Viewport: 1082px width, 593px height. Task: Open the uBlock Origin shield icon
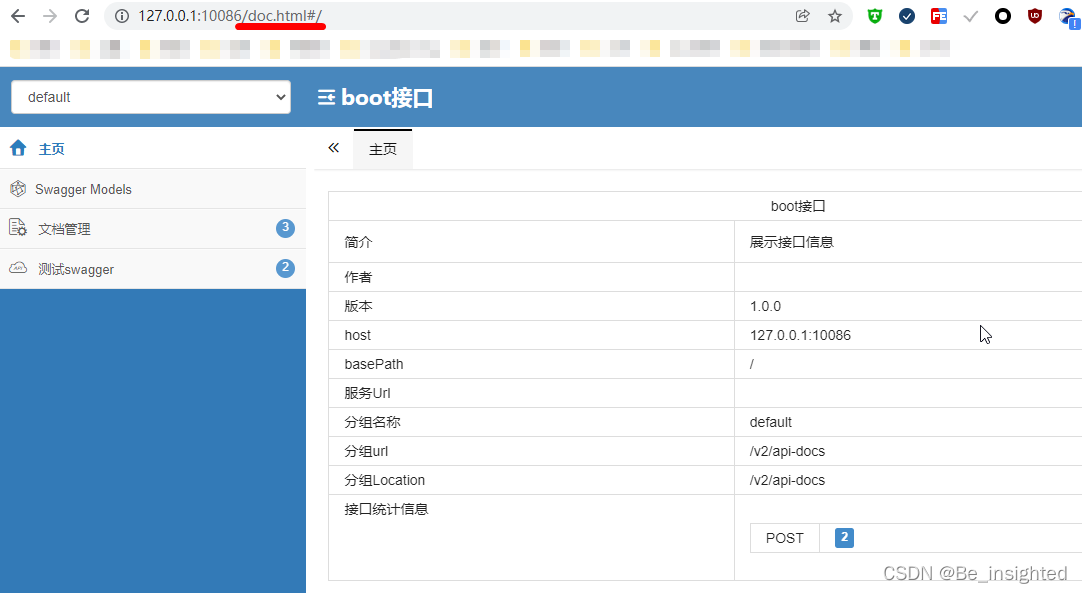(x=1034, y=16)
